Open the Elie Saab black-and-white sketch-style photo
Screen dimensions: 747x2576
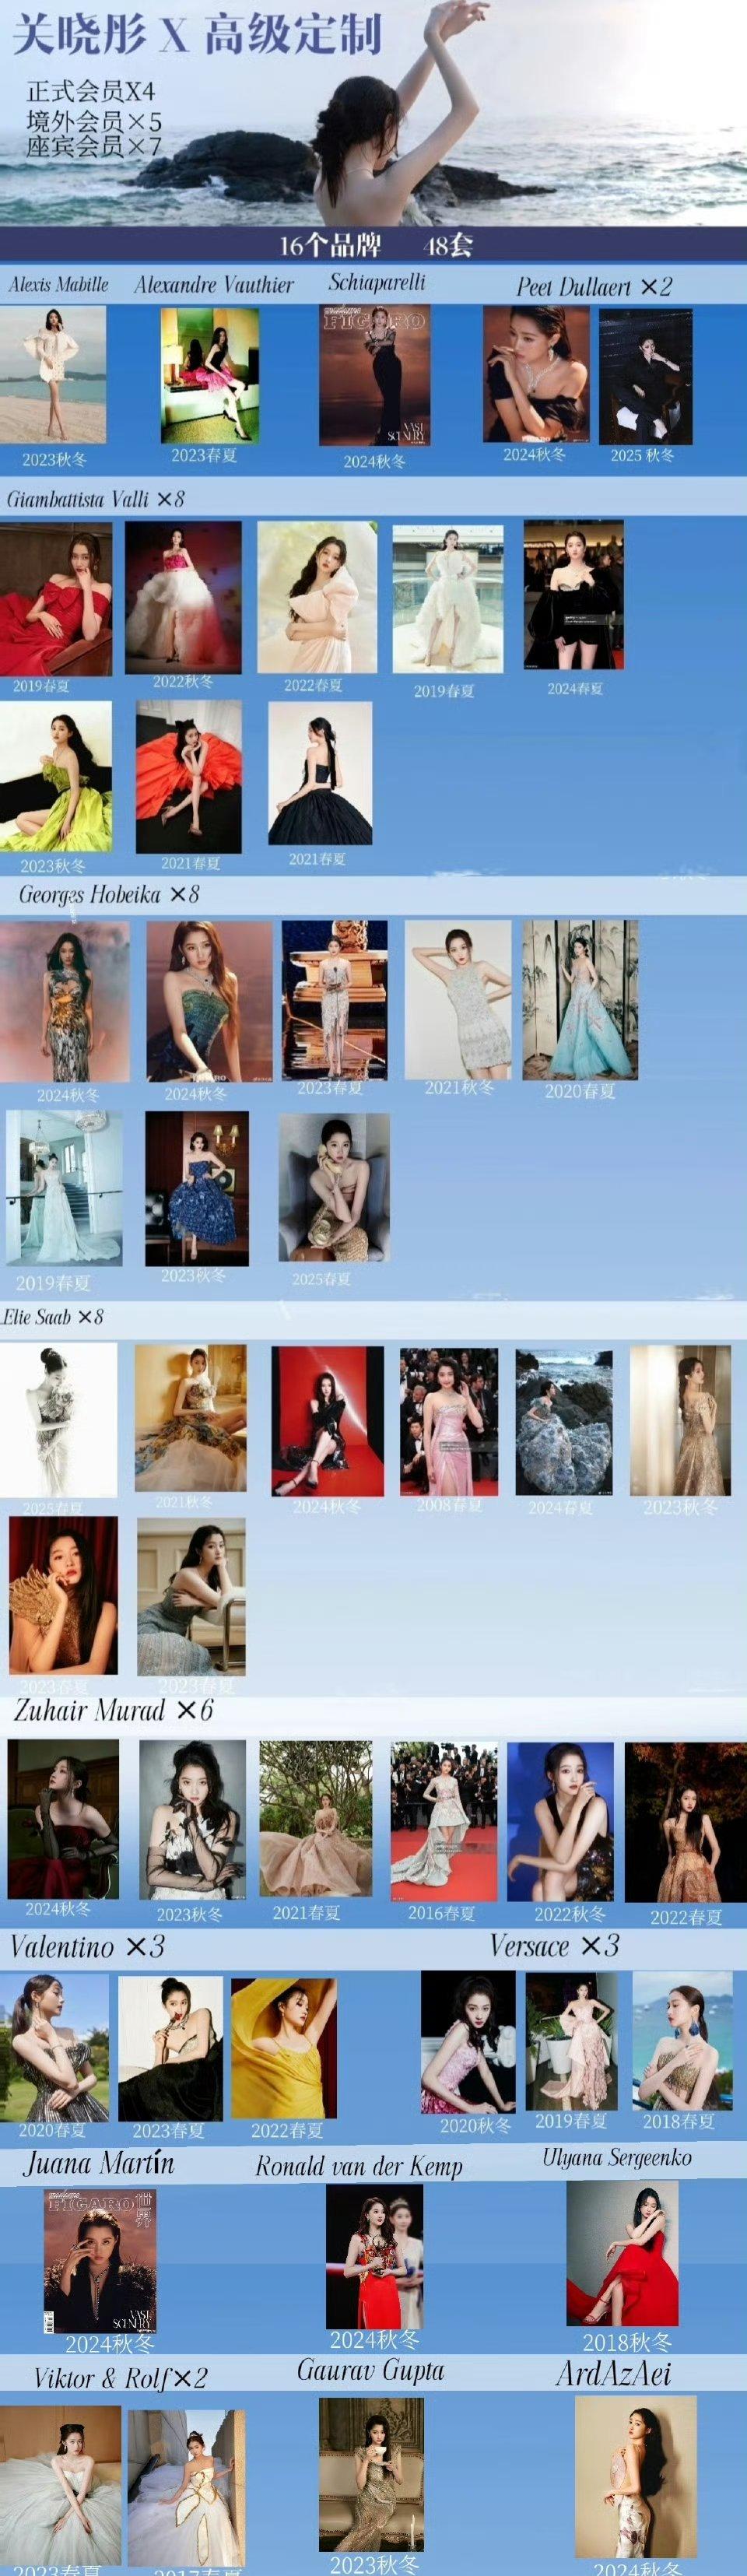[58, 1420]
